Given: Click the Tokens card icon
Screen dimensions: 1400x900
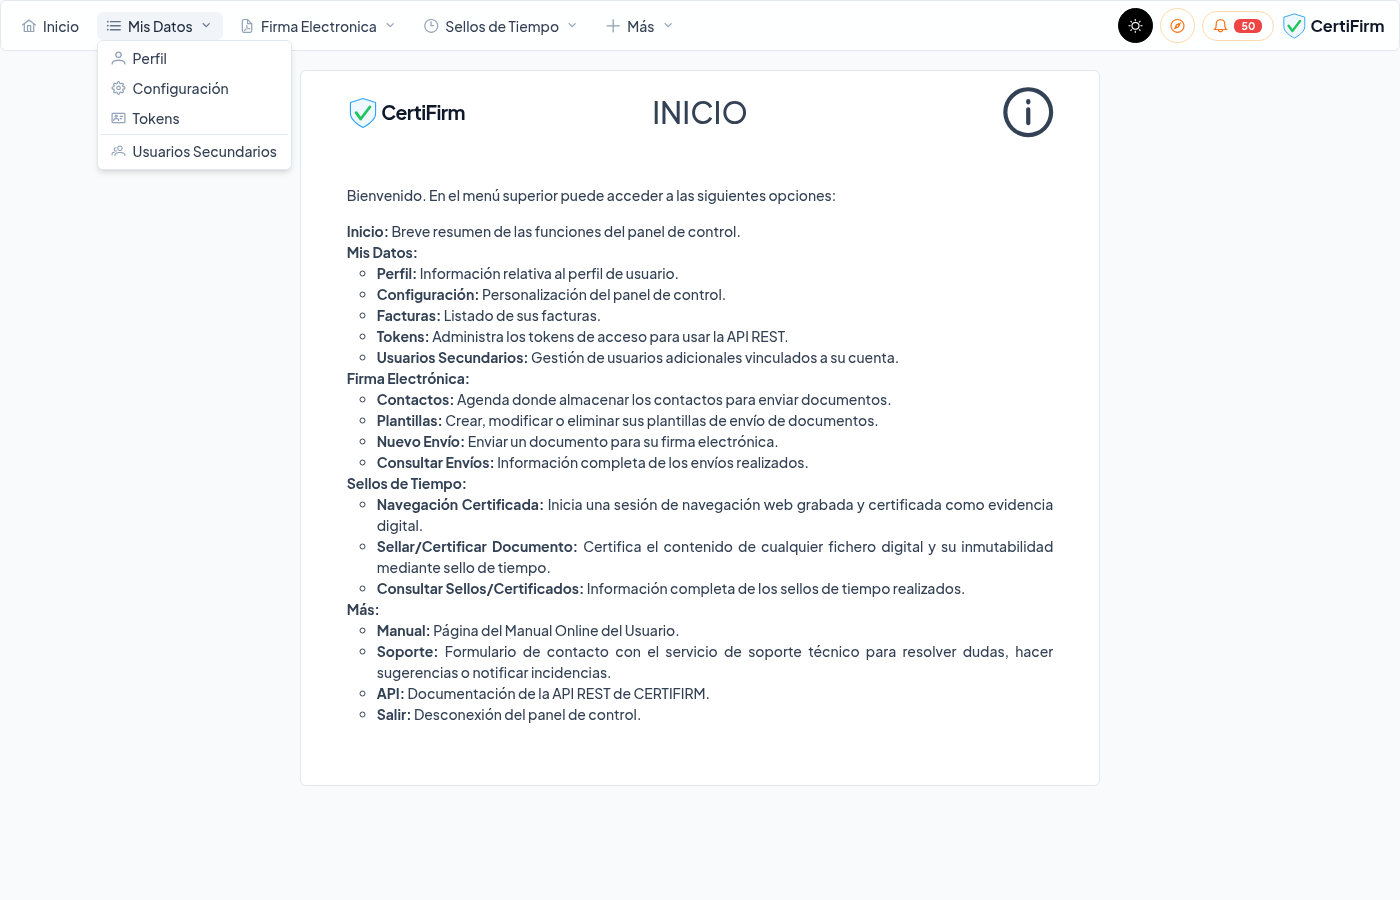Looking at the screenshot, I should [x=118, y=118].
